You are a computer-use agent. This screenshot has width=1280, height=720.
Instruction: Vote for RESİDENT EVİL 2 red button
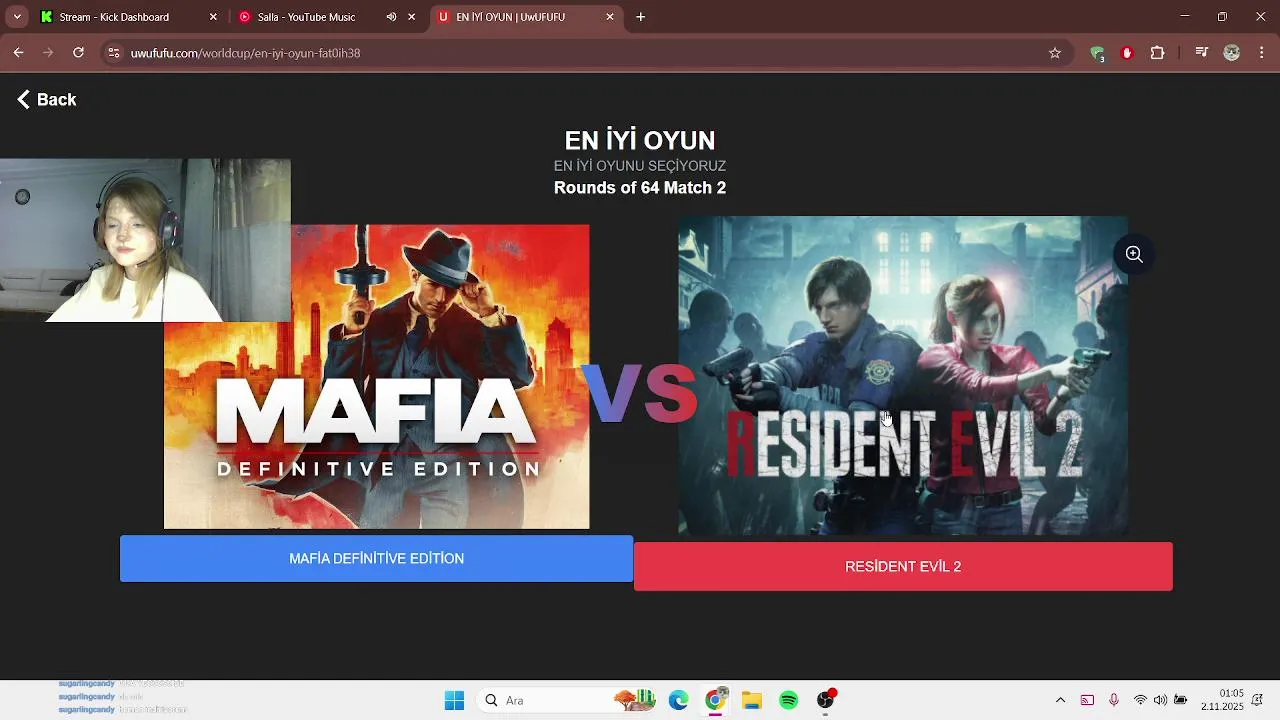pos(903,566)
